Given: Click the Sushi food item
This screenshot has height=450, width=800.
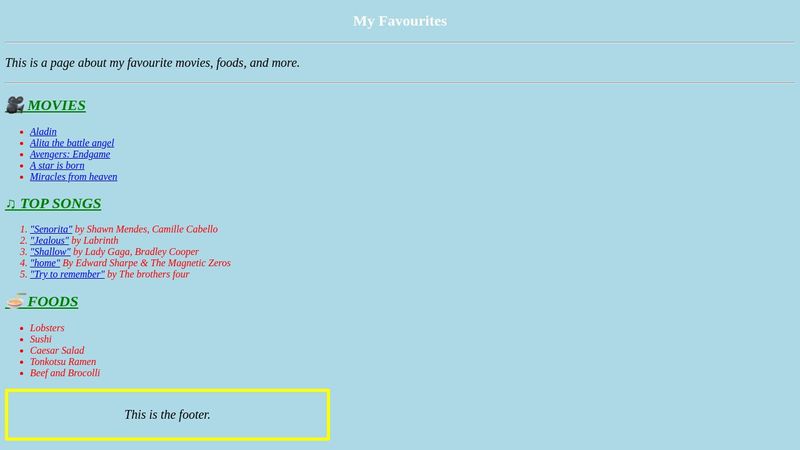Looking at the screenshot, I should 41,339.
